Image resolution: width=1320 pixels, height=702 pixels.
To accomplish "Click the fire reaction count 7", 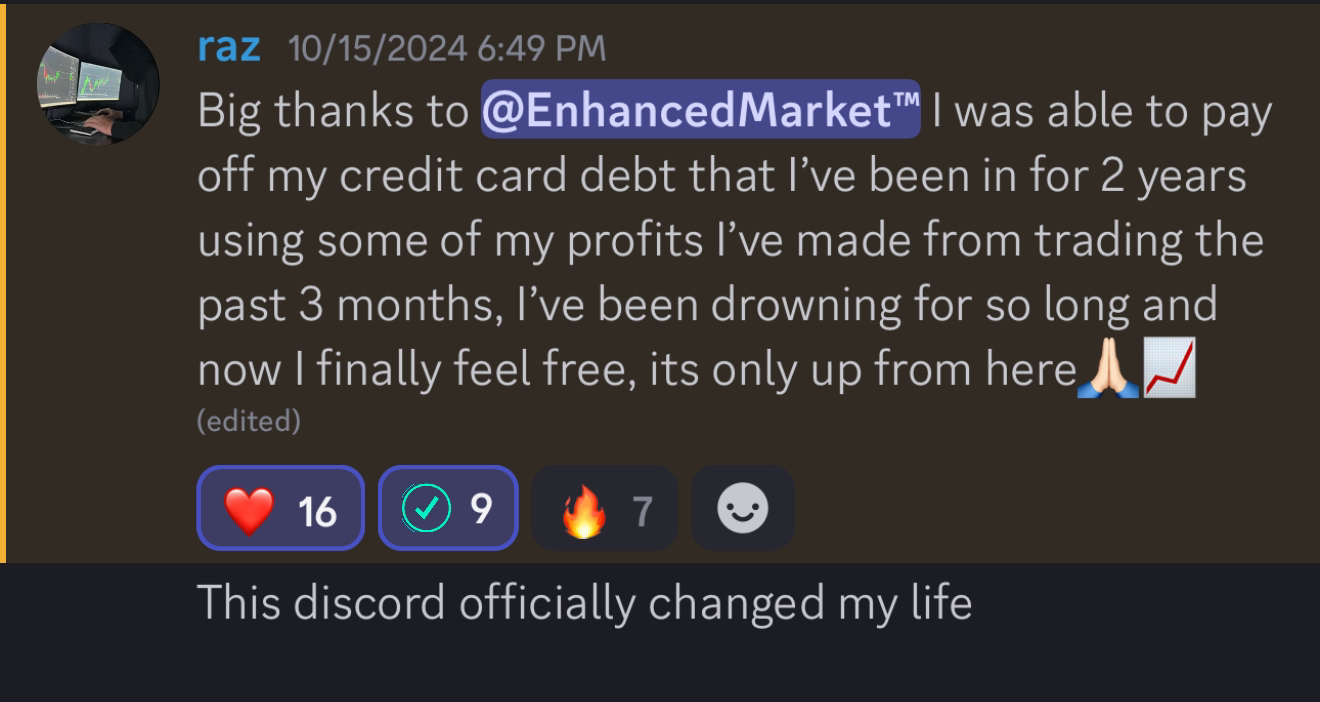I will tap(642, 511).
